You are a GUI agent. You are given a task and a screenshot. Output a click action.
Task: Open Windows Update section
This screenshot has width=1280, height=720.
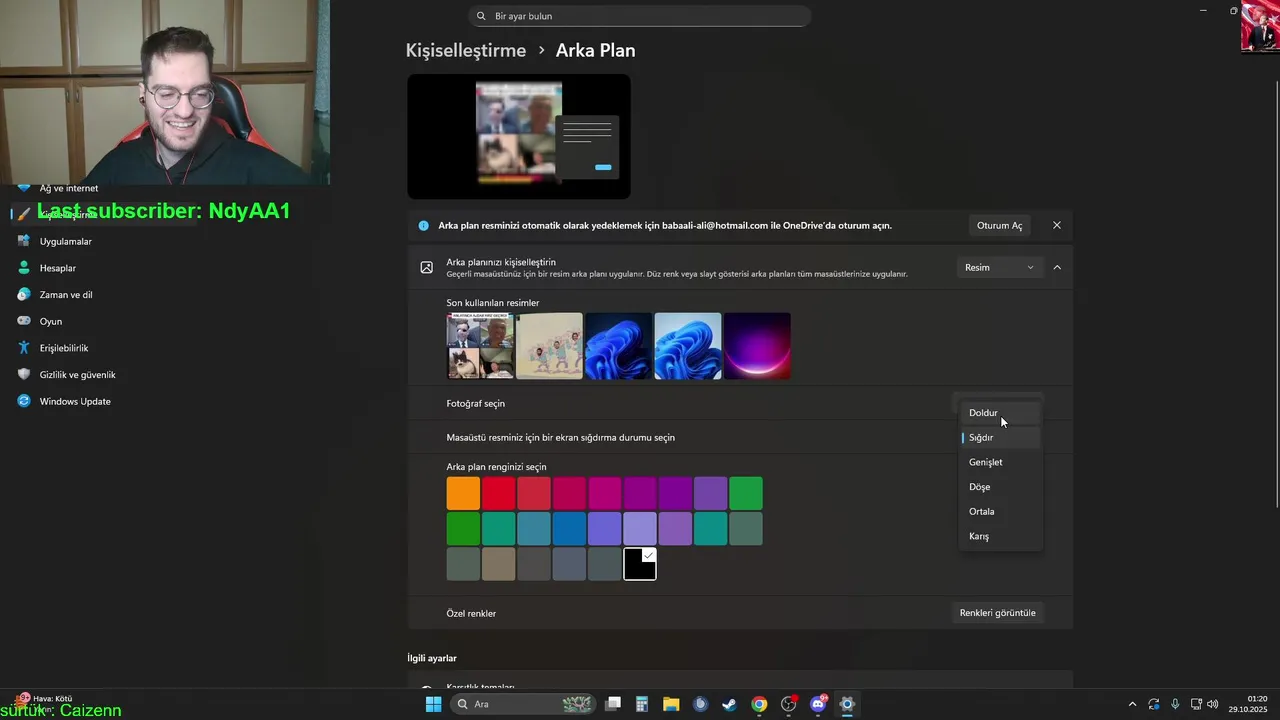click(x=75, y=401)
